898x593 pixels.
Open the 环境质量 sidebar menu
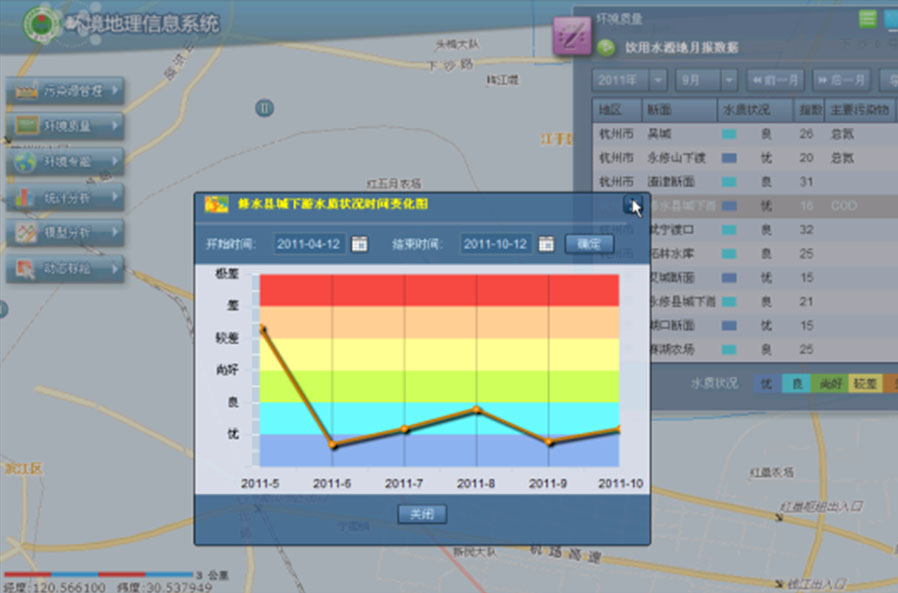pyautogui.click(x=65, y=126)
